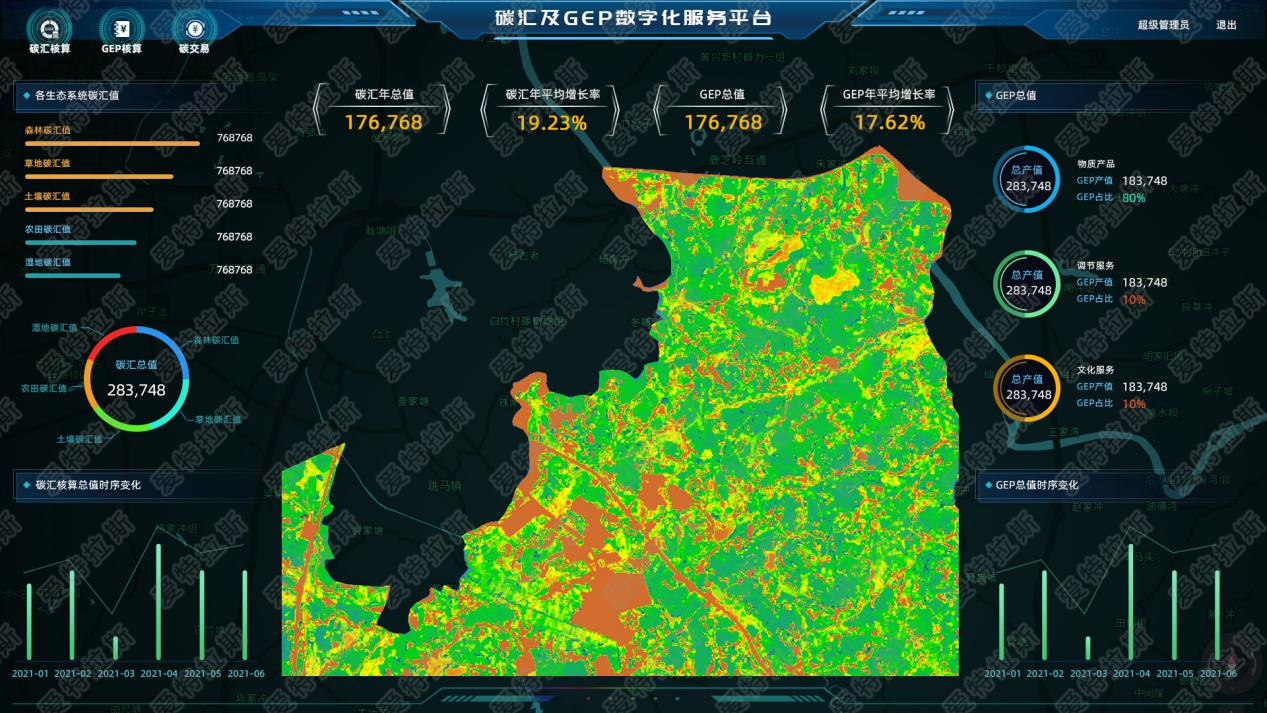Click the 碳汇总值 donut chart center
Viewport: 1267px width, 713px height.
[136, 380]
